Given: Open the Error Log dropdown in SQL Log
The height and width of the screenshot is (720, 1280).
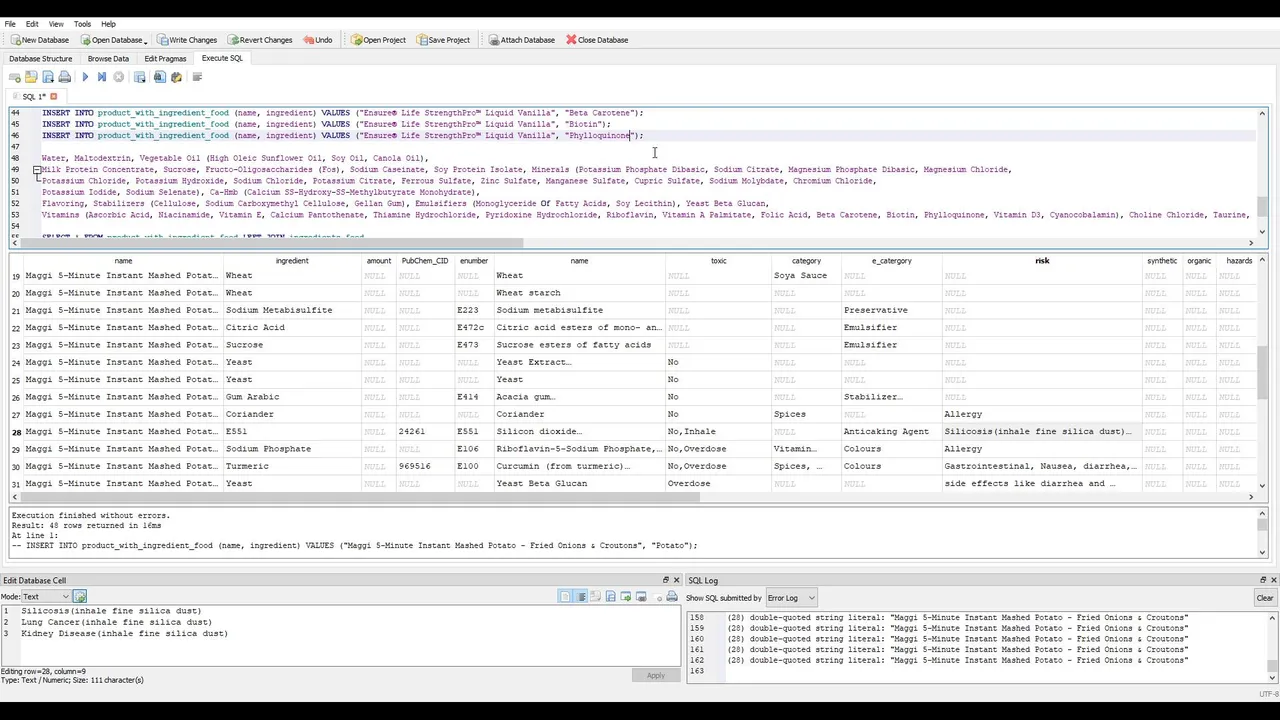Looking at the screenshot, I should tap(791, 598).
